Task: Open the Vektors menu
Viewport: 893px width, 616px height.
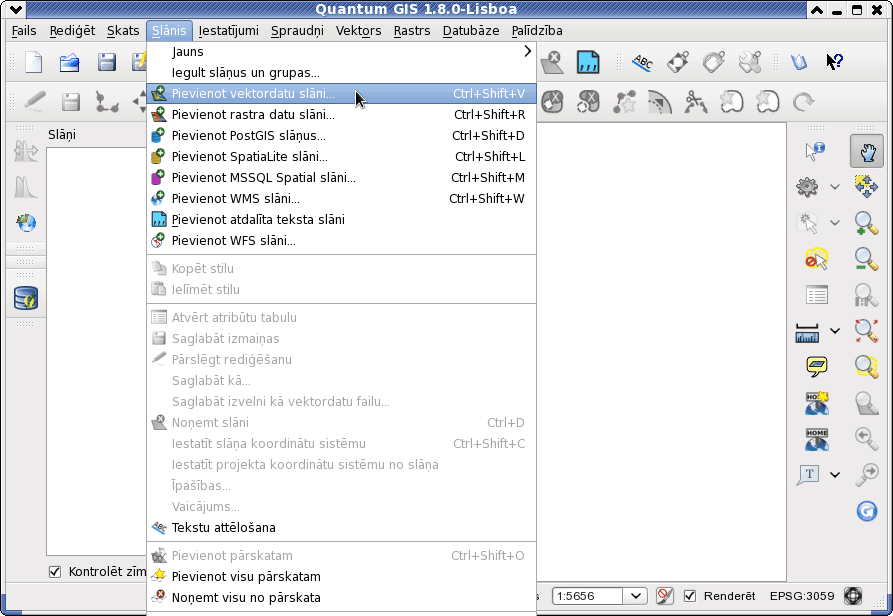Action: point(358,31)
